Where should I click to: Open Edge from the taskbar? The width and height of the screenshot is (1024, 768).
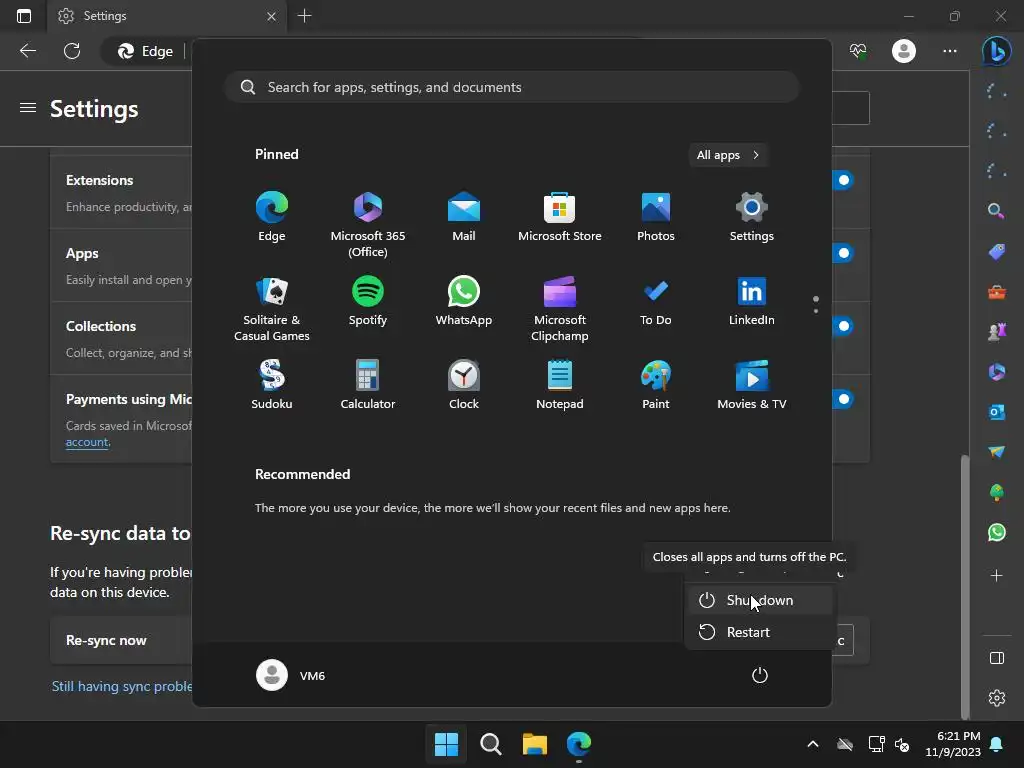579,744
